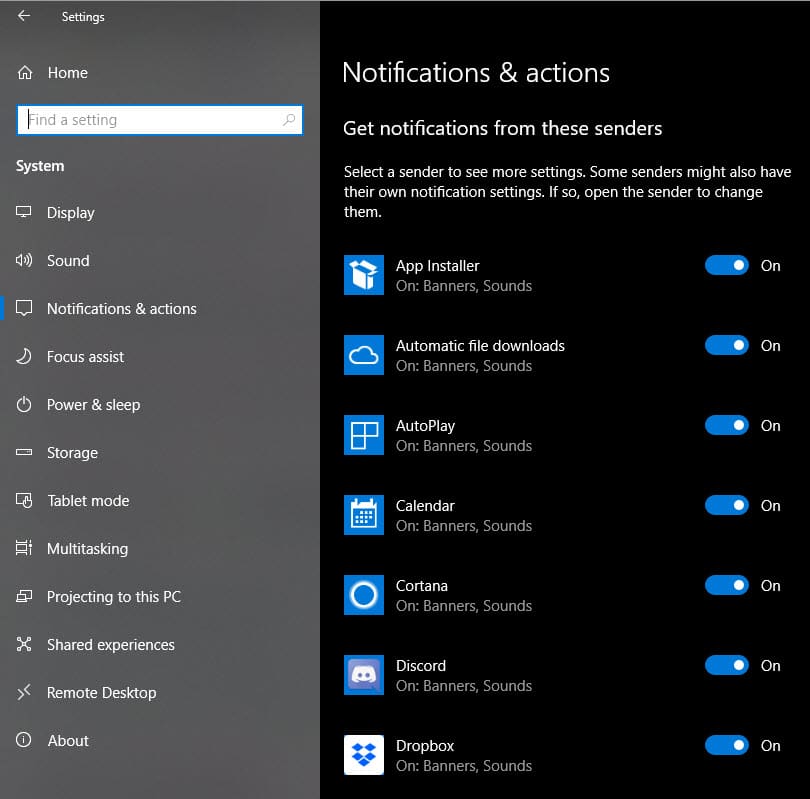
Task: Click the Automatic file downloads cloud icon
Action: click(364, 355)
